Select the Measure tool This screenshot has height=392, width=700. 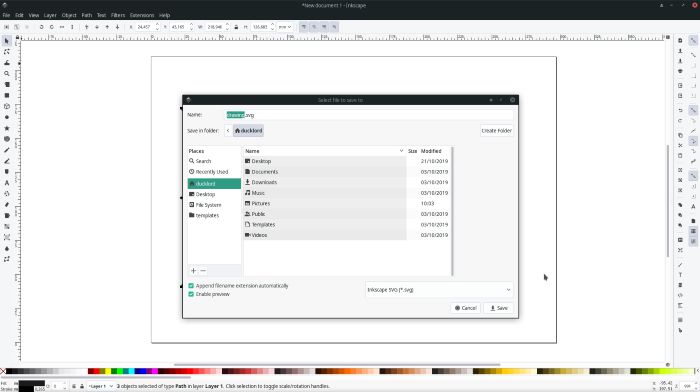pyautogui.click(x=7, y=84)
